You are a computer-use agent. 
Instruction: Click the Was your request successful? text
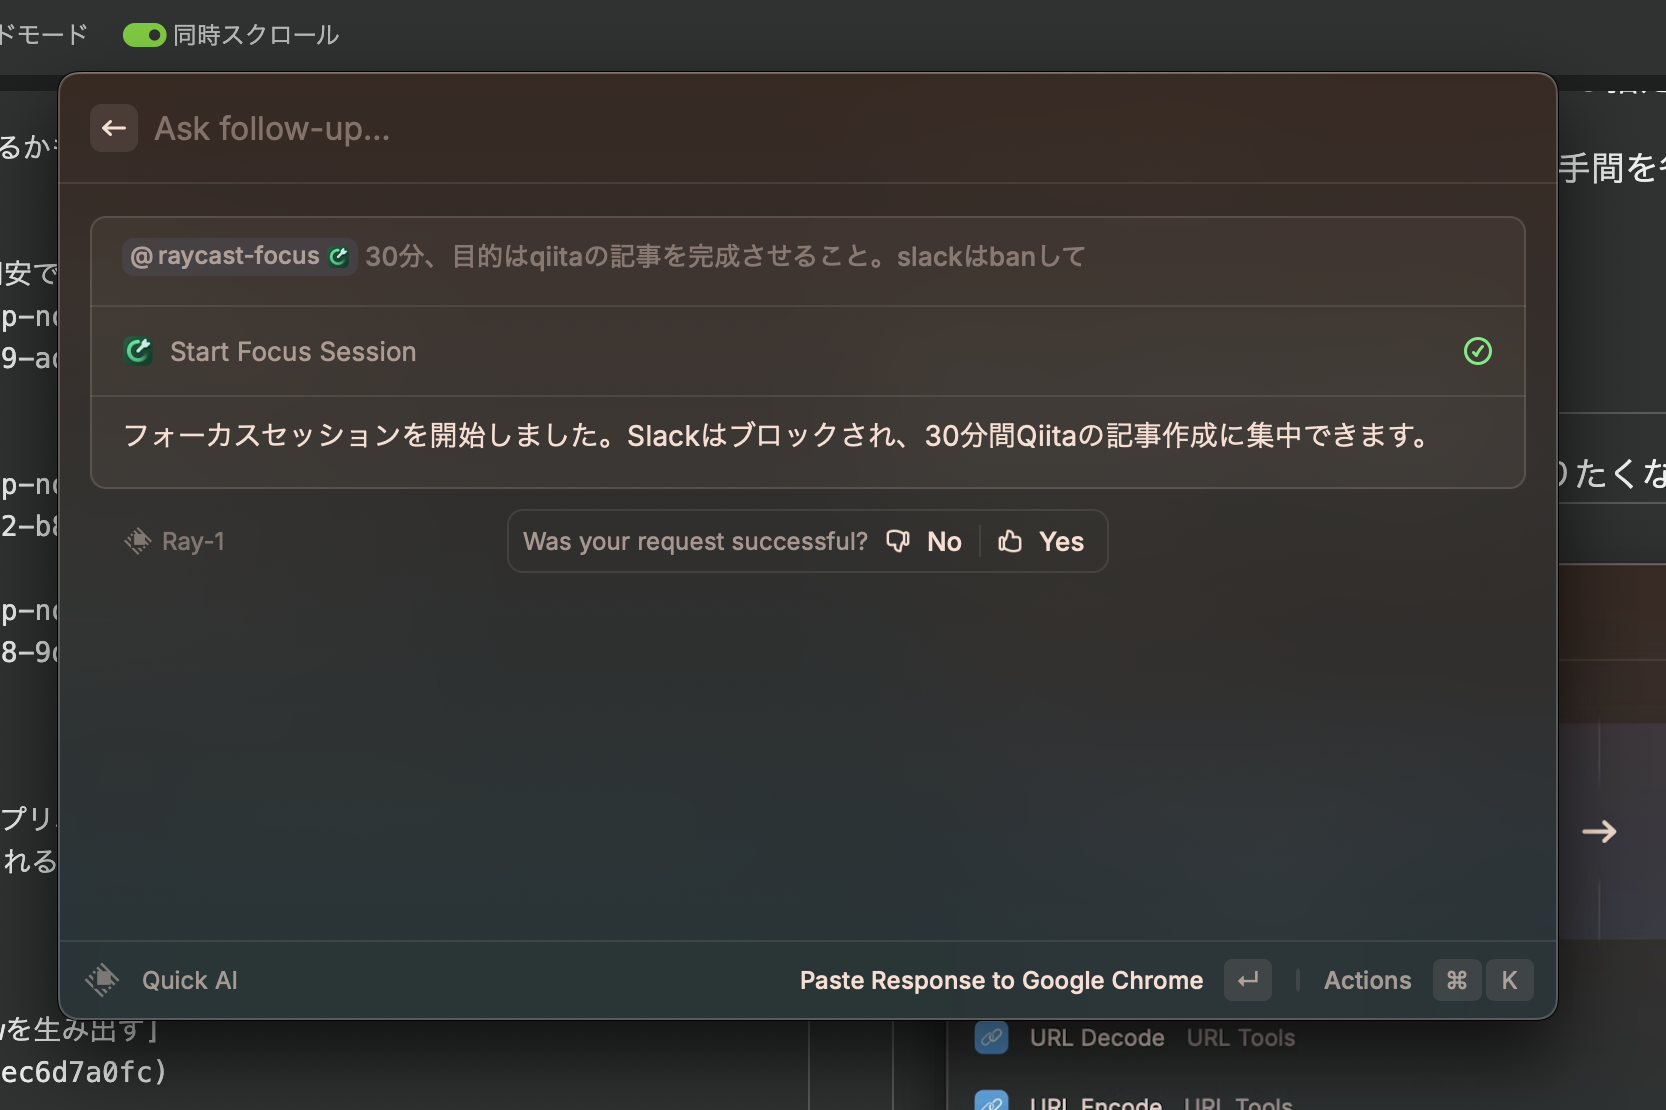(695, 541)
